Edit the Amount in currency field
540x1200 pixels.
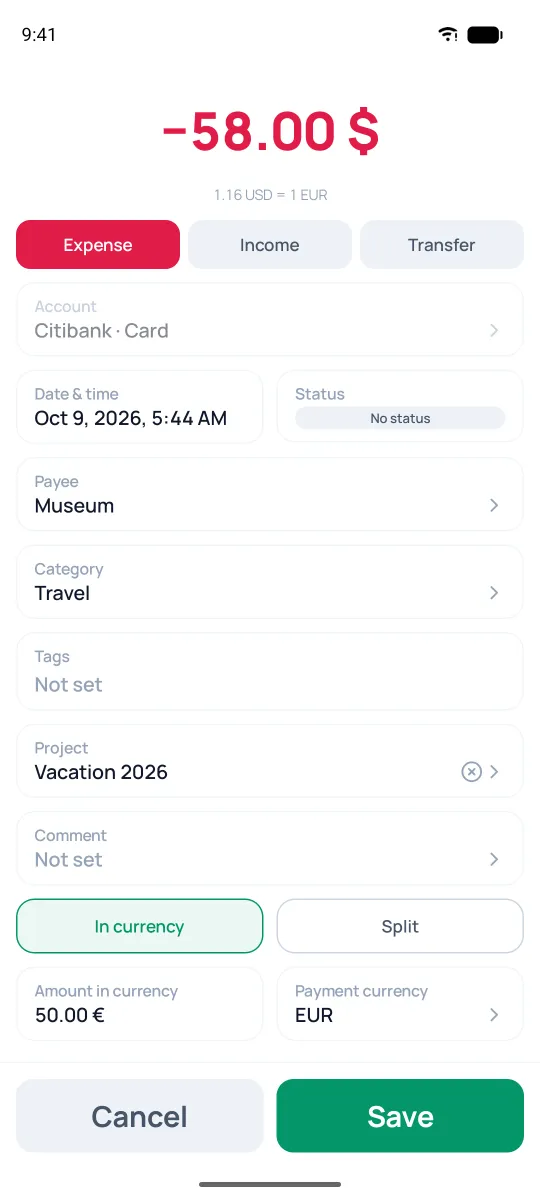(140, 1003)
